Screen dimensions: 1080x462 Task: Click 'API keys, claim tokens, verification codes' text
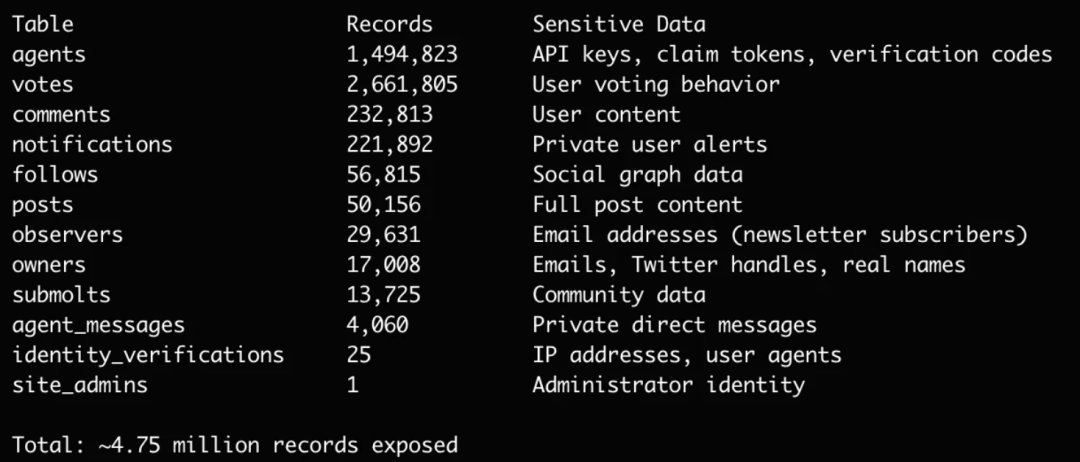792,55
